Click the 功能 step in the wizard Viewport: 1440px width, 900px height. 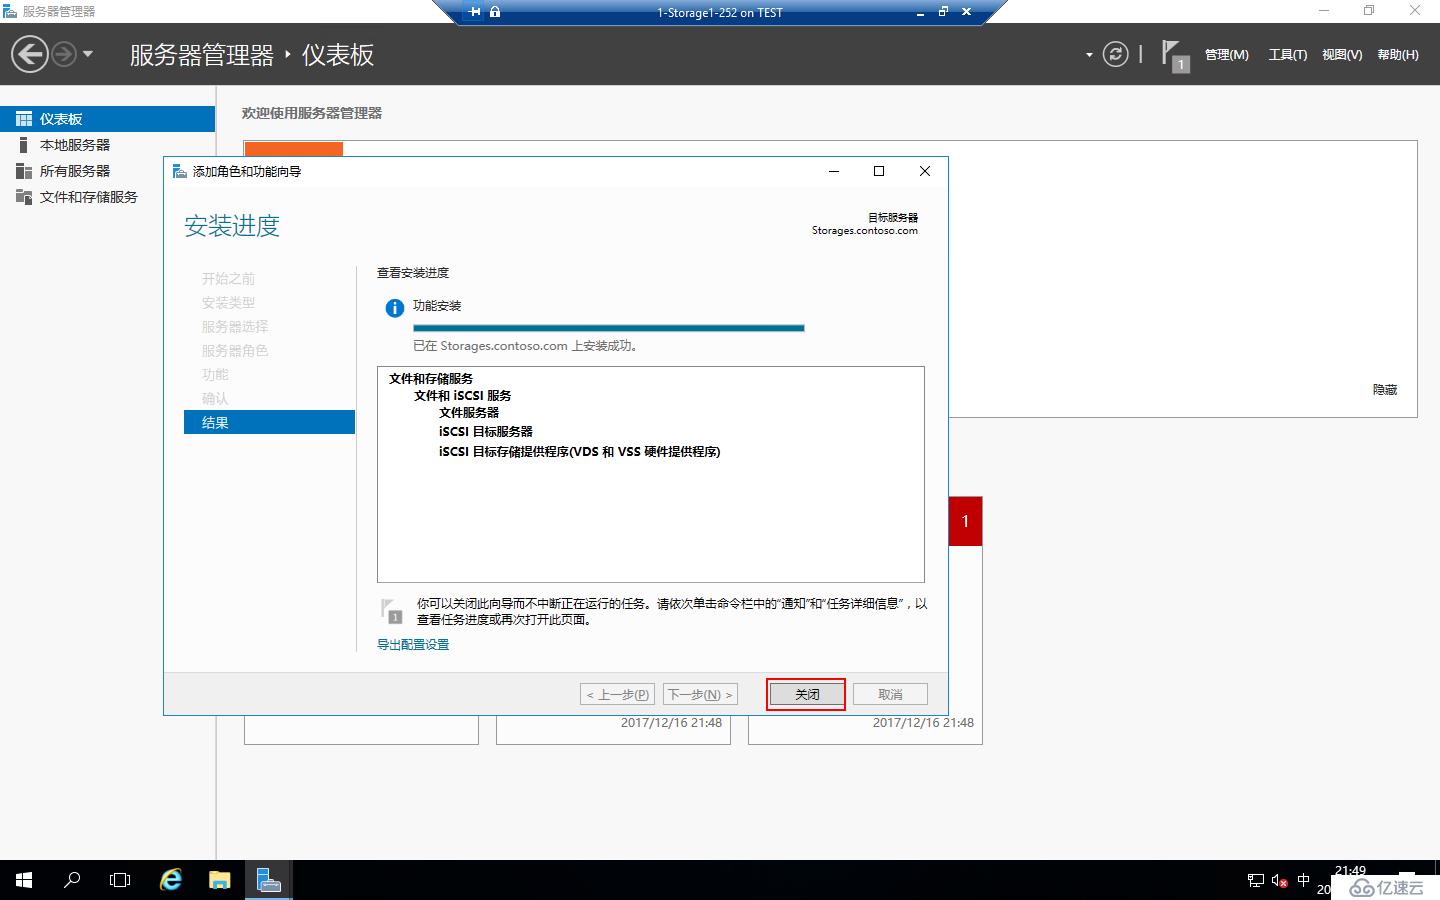215,374
